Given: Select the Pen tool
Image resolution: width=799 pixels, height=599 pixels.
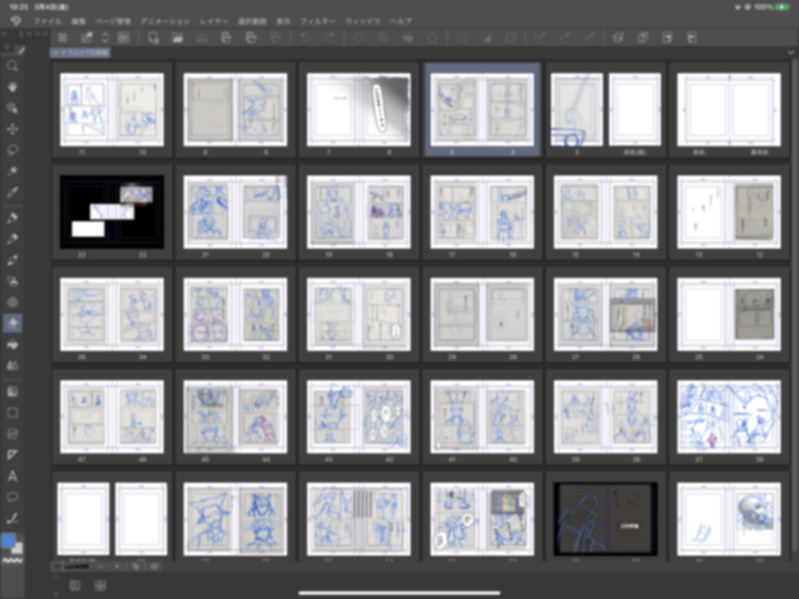Looking at the screenshot, I should pos(12,217).
